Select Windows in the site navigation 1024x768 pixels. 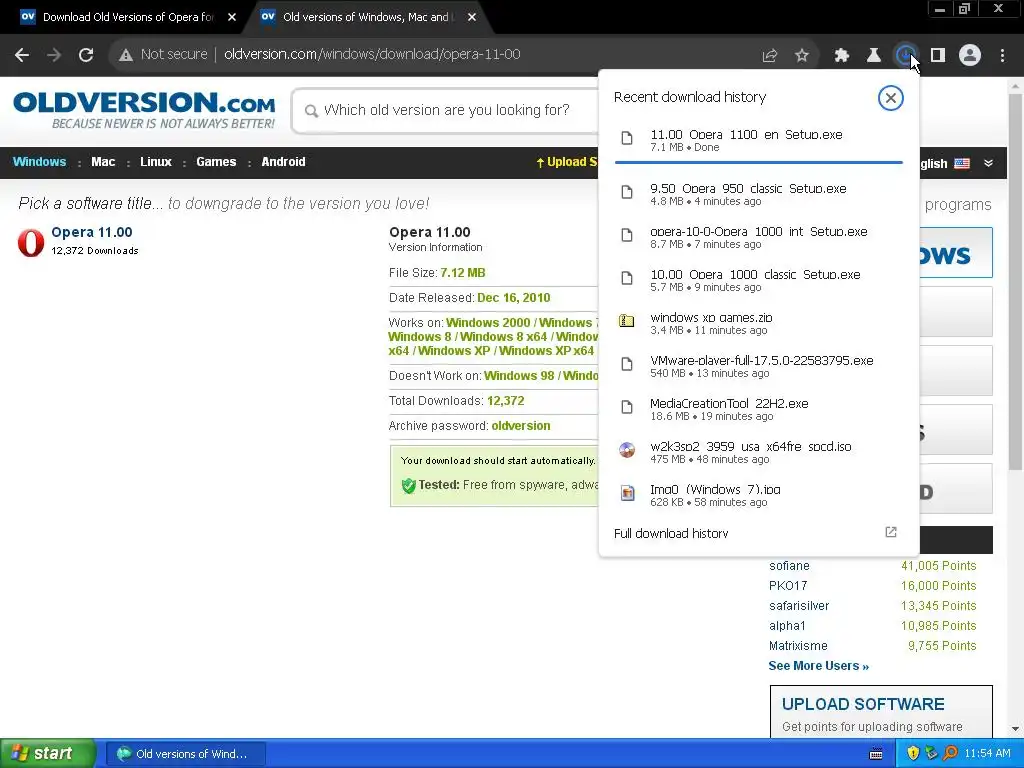coord(39,162)
